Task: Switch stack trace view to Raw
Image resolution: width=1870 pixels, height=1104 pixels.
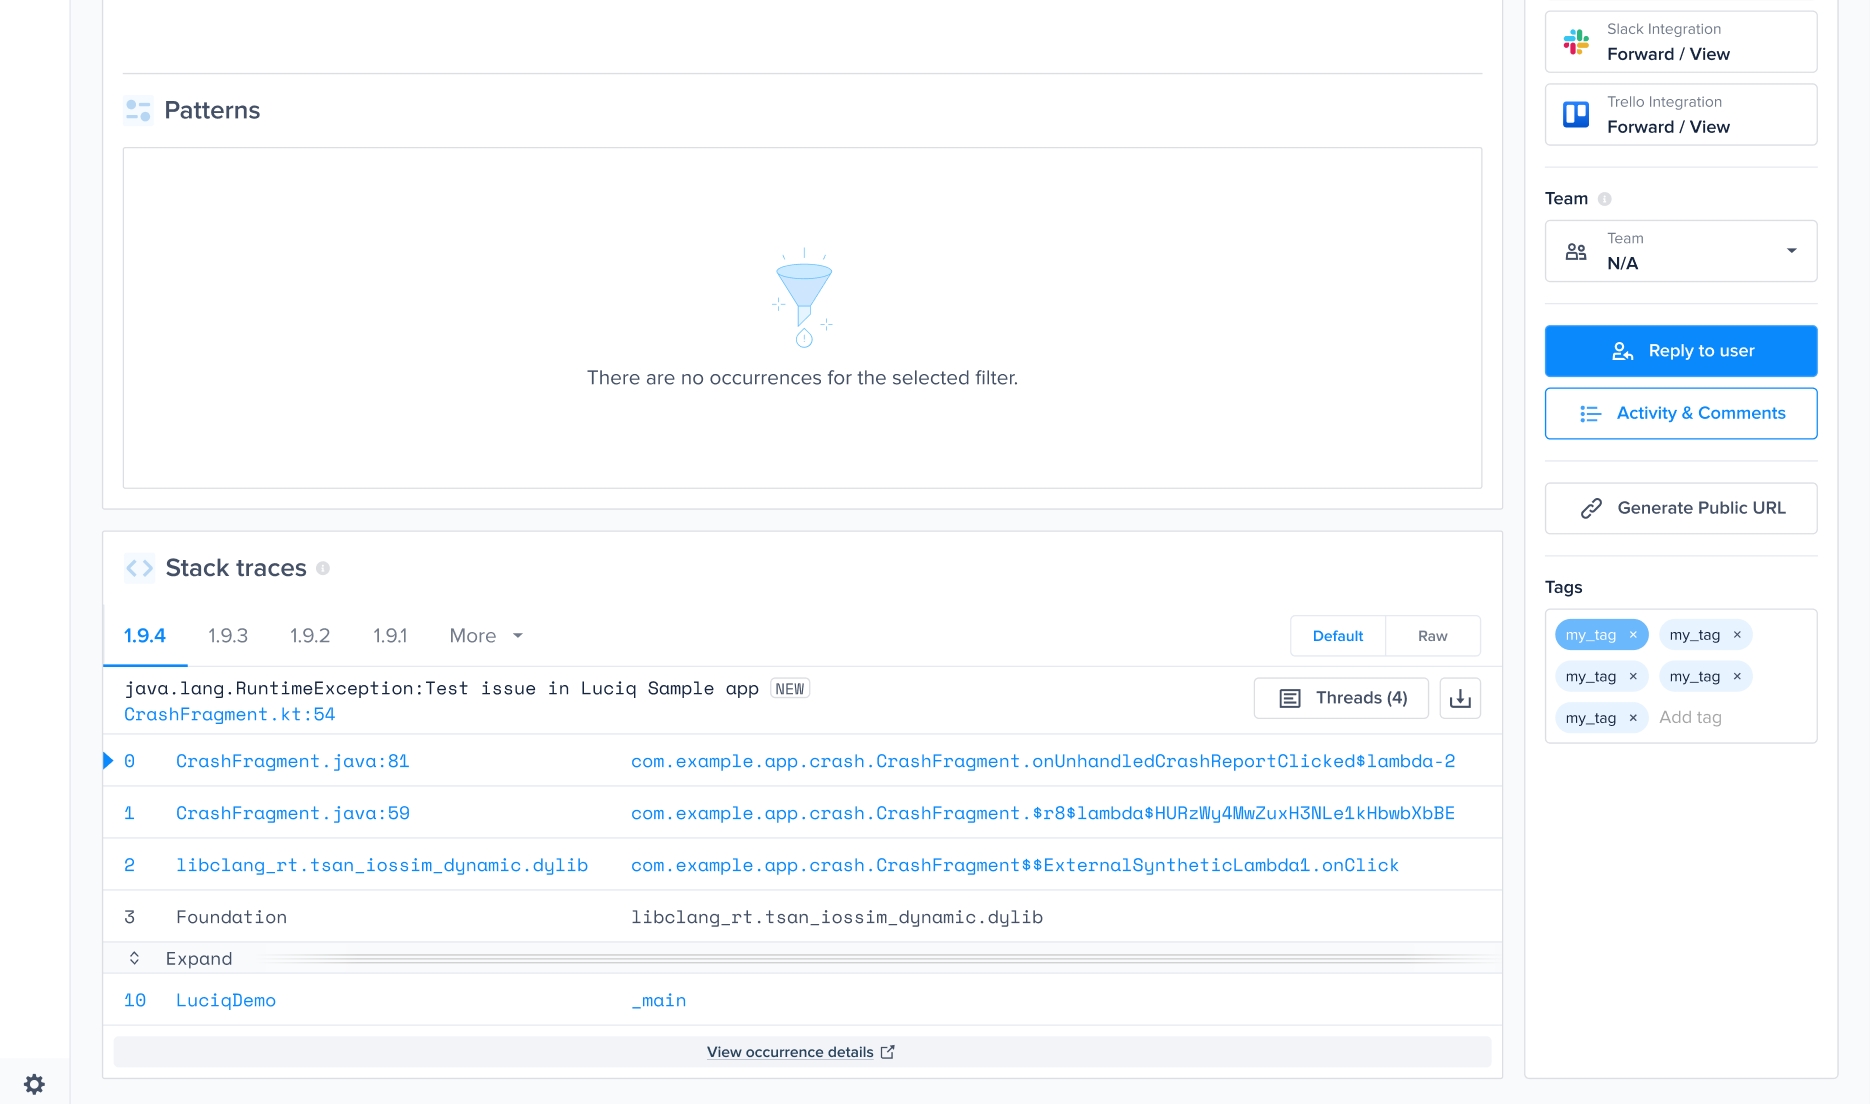Action: coord(1432,636)
